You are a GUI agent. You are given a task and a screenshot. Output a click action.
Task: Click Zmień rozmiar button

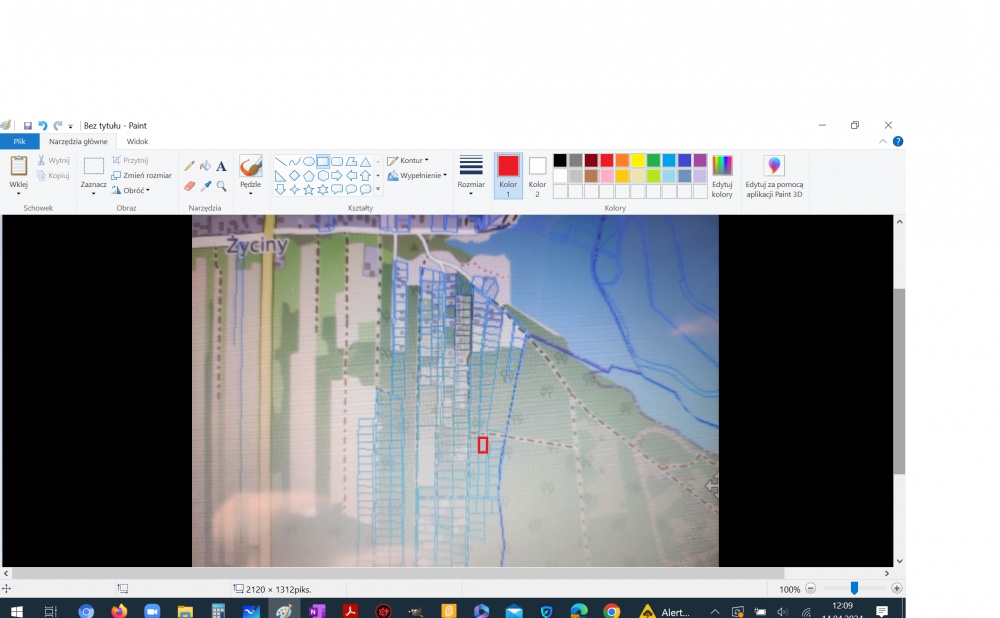point(142,175)
